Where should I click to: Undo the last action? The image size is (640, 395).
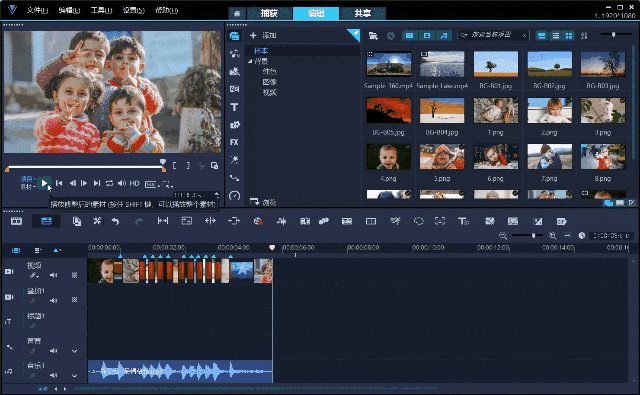coord(116,221)
